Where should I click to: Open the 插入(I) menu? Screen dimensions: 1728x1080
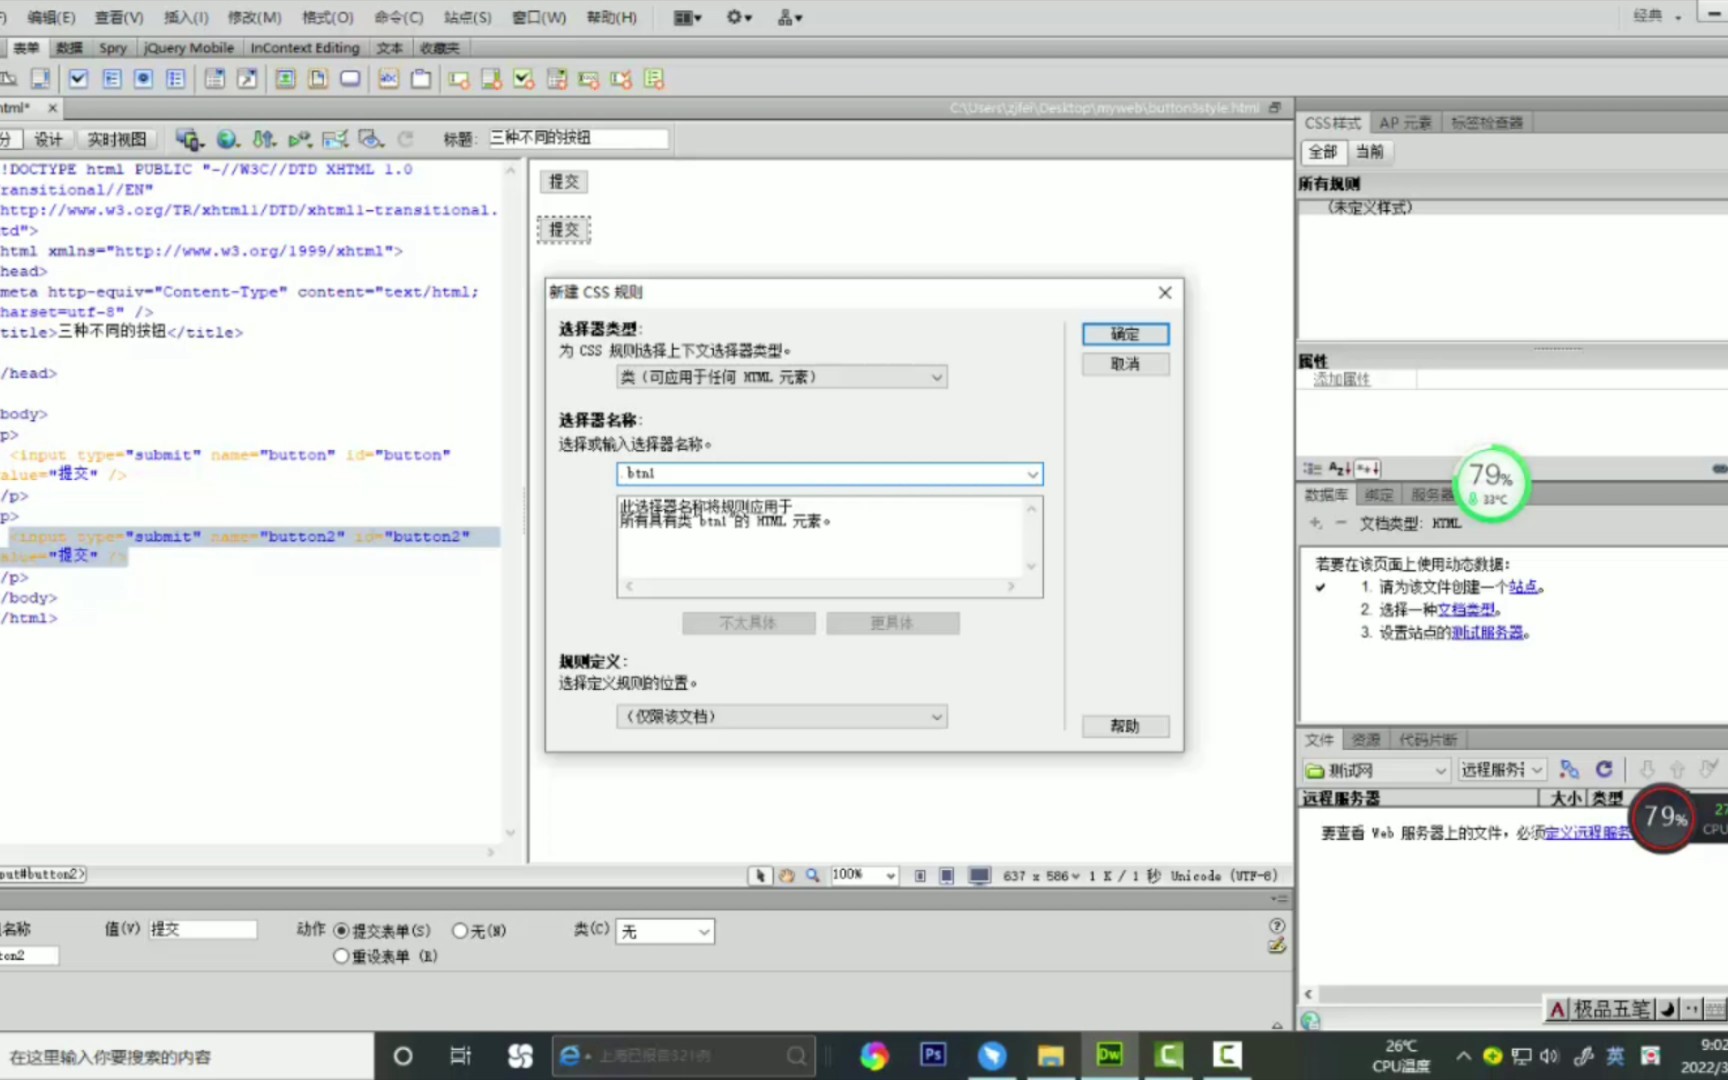tap(186, 17)
